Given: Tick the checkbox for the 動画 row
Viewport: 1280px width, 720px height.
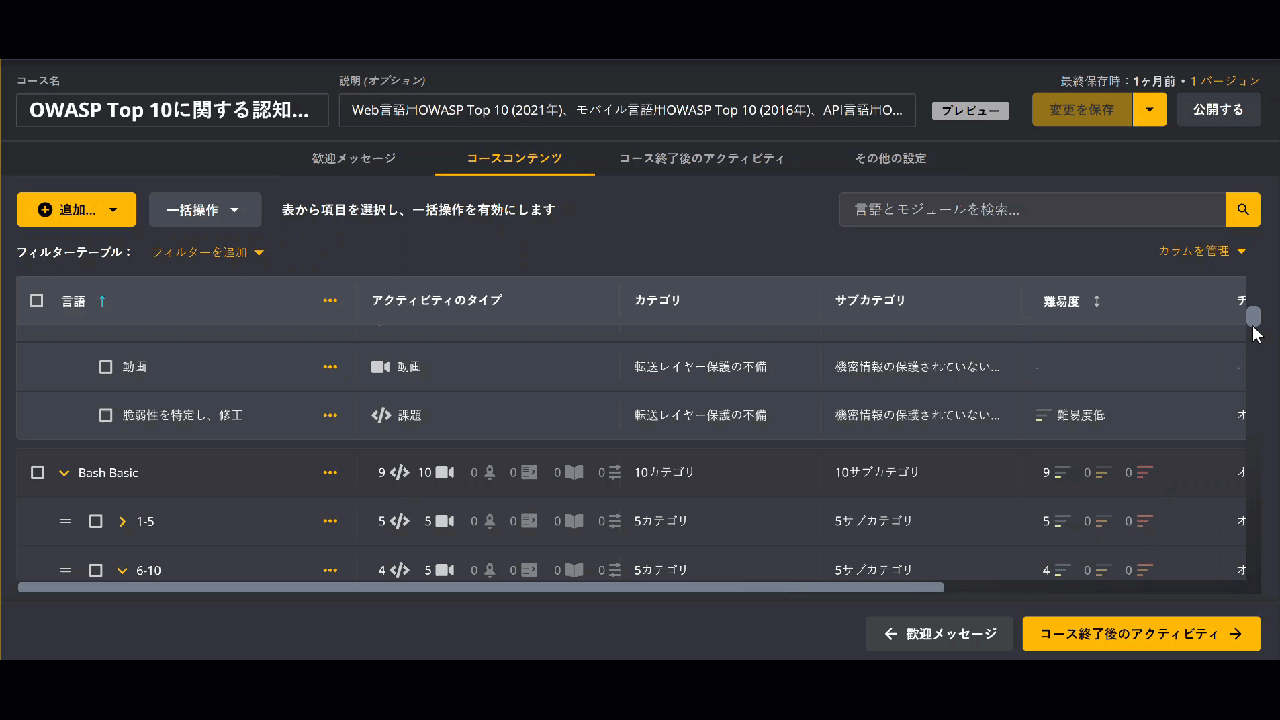Looking at the screenshot, I should pyautogui.click(x=106, y=367).
